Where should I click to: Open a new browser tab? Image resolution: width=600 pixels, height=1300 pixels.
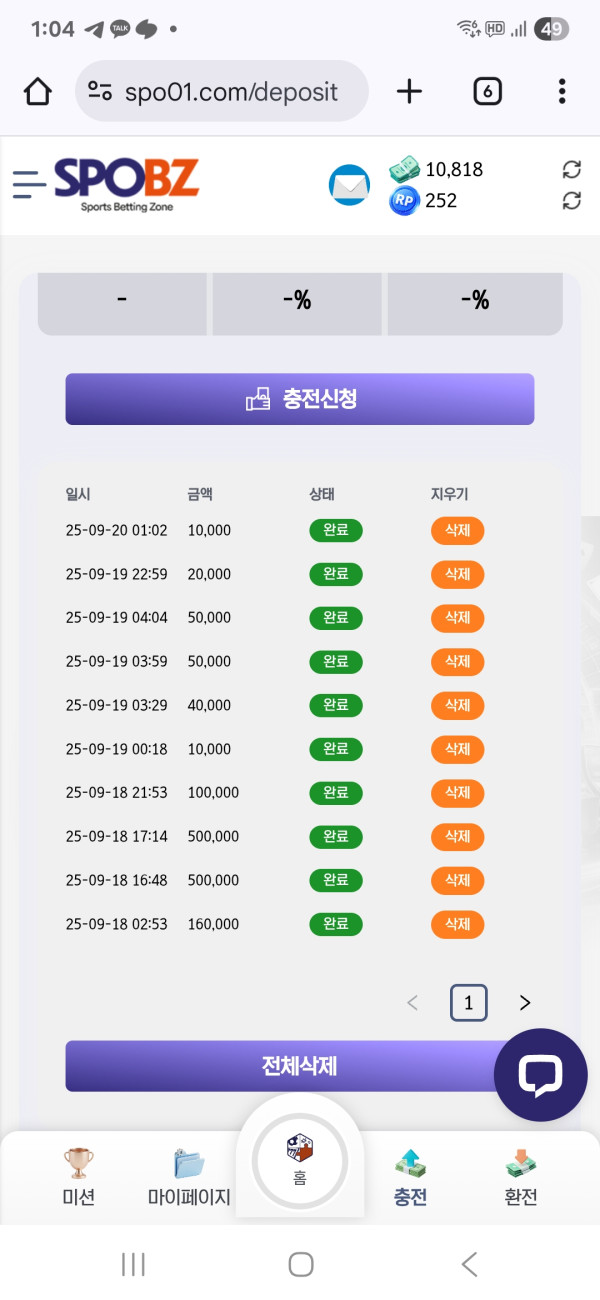pyautogui.click(x=409, y=92)
